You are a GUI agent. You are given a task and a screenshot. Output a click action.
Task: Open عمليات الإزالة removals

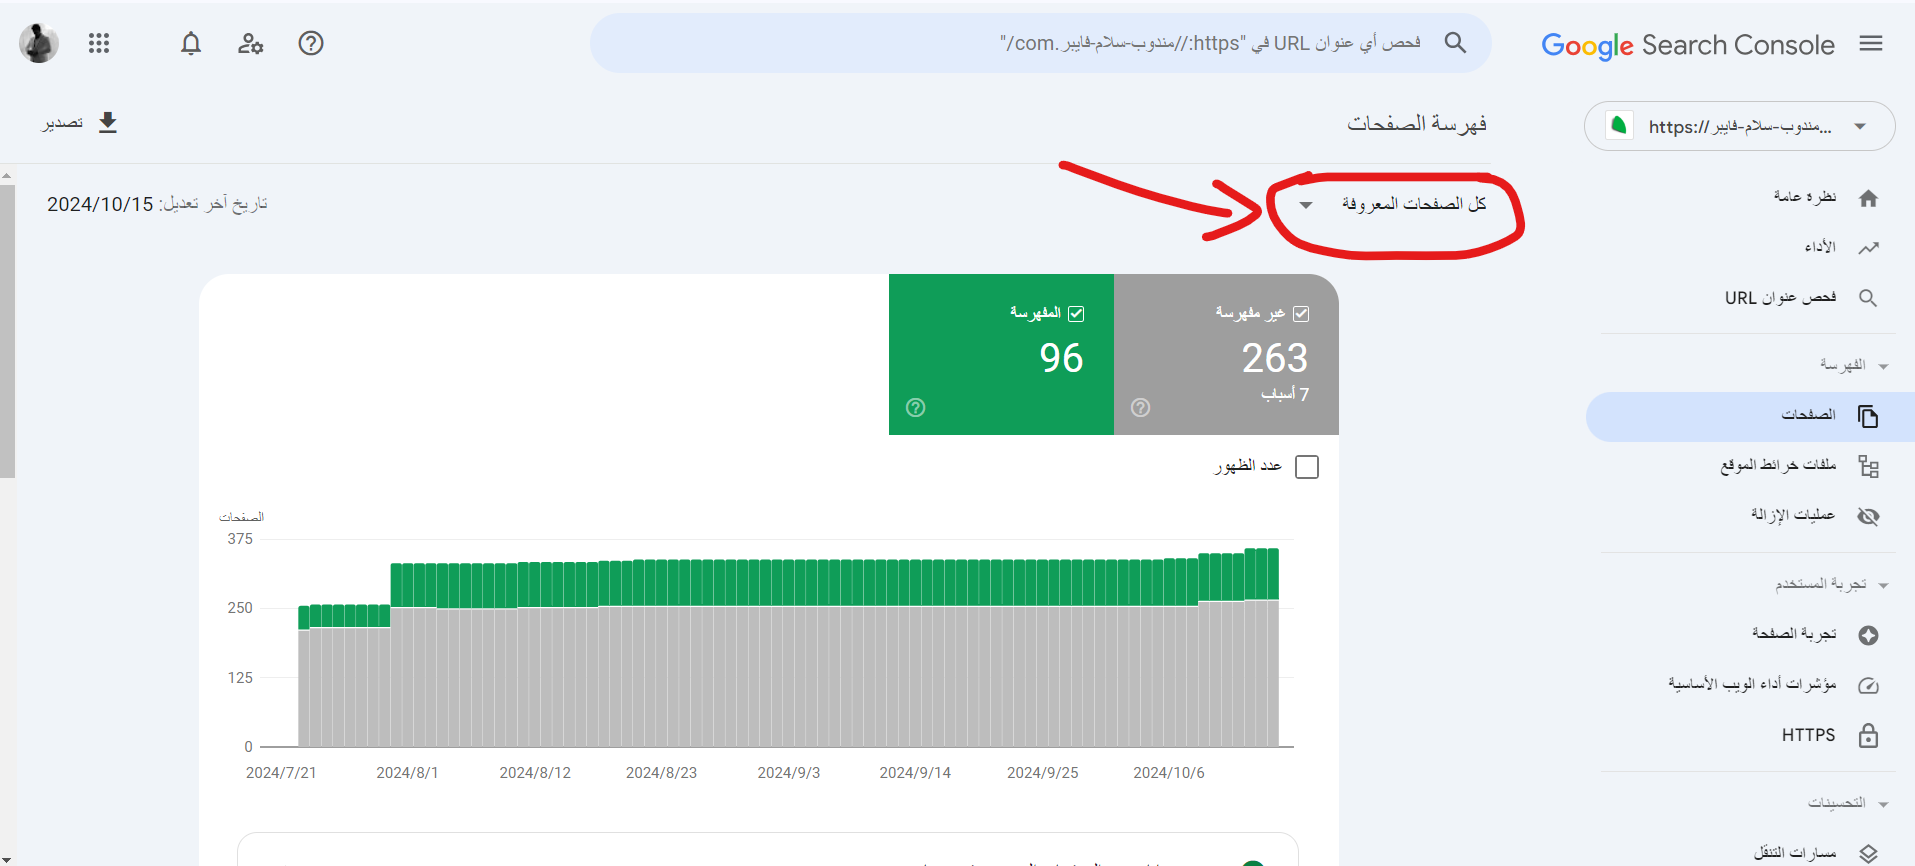1793,515
